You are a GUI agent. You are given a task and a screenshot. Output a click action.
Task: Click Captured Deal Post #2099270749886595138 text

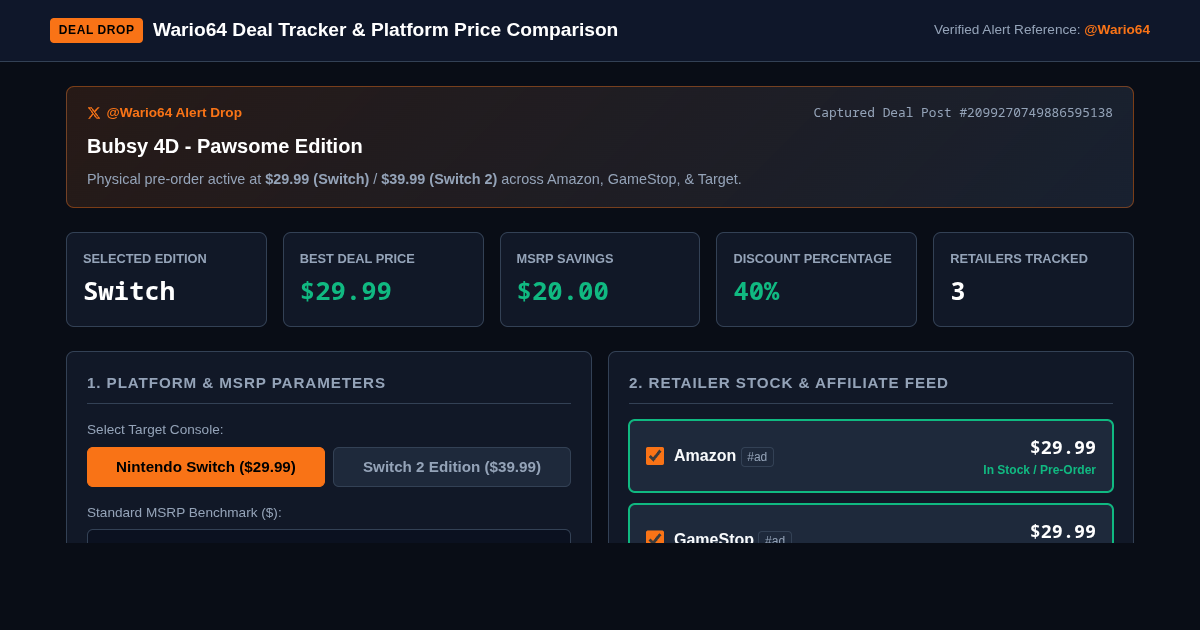point(963,113)
